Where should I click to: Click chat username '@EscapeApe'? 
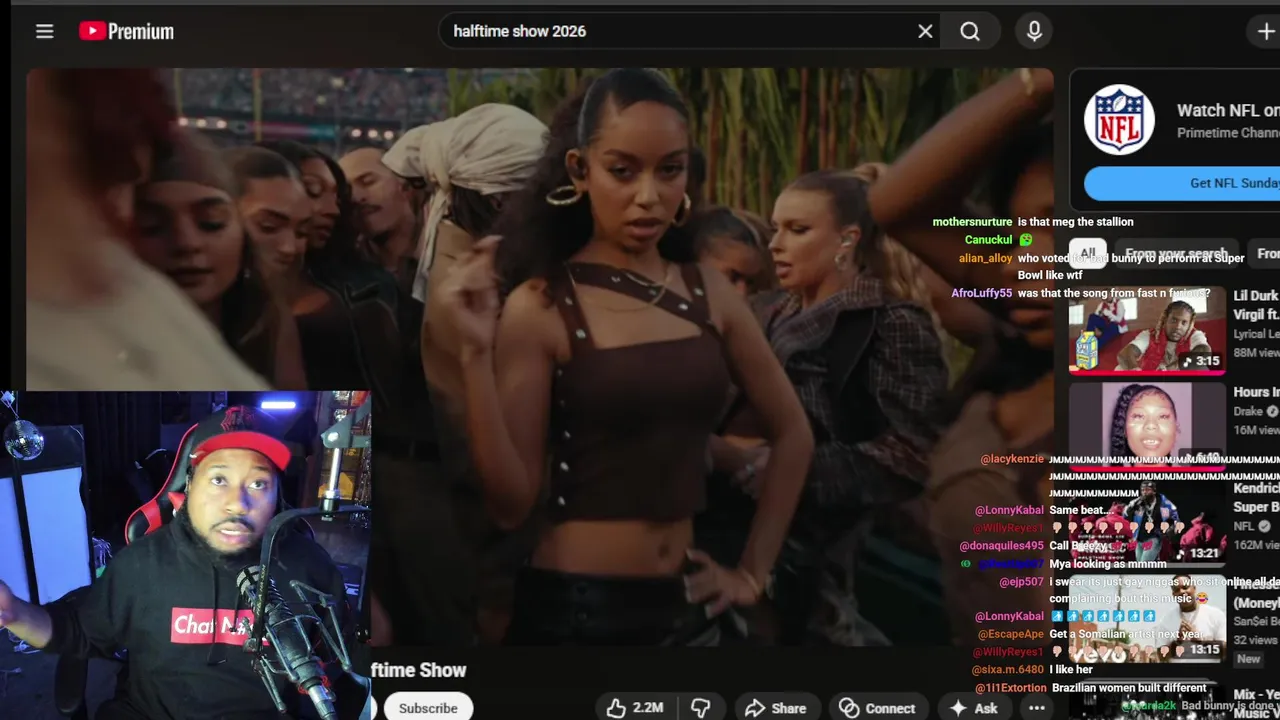1010,634
